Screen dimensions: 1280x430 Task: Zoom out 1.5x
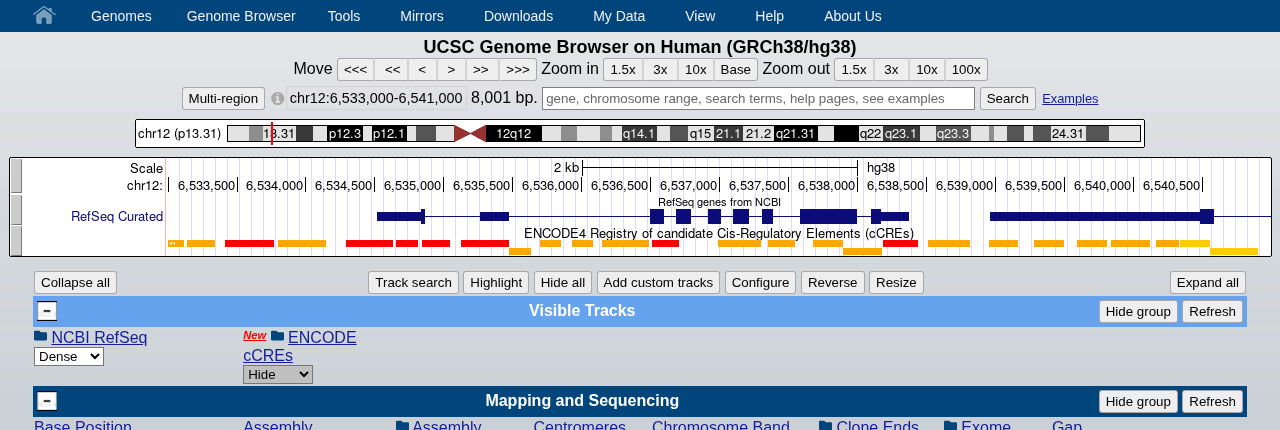(854, 69)
